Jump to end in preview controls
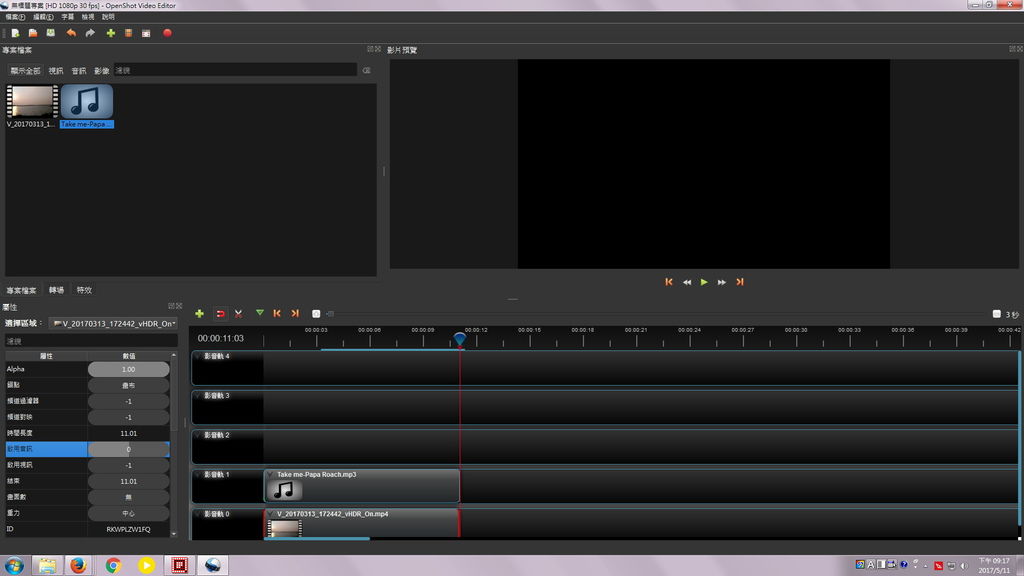 [x=740, y=282]
